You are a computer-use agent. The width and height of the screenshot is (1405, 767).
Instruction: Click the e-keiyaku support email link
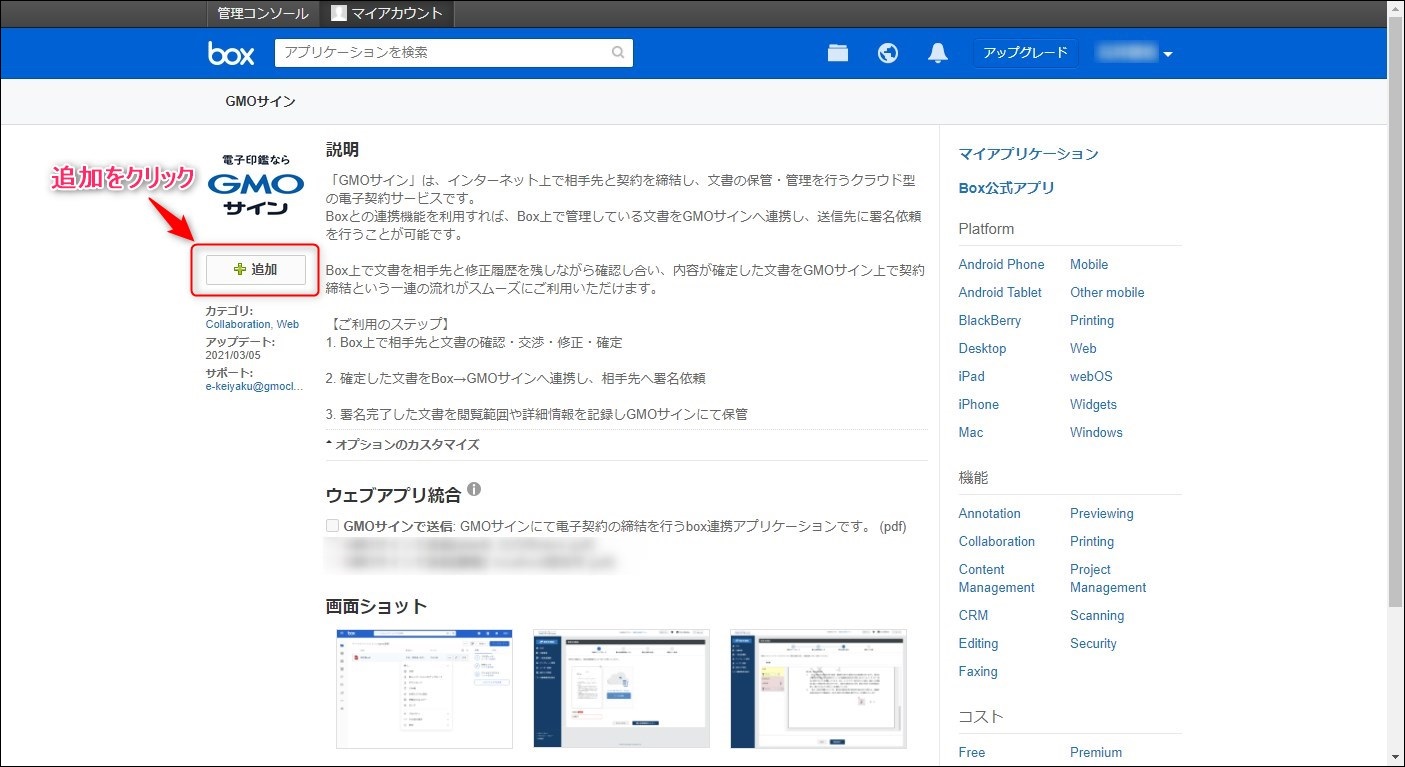pos(254,386)
